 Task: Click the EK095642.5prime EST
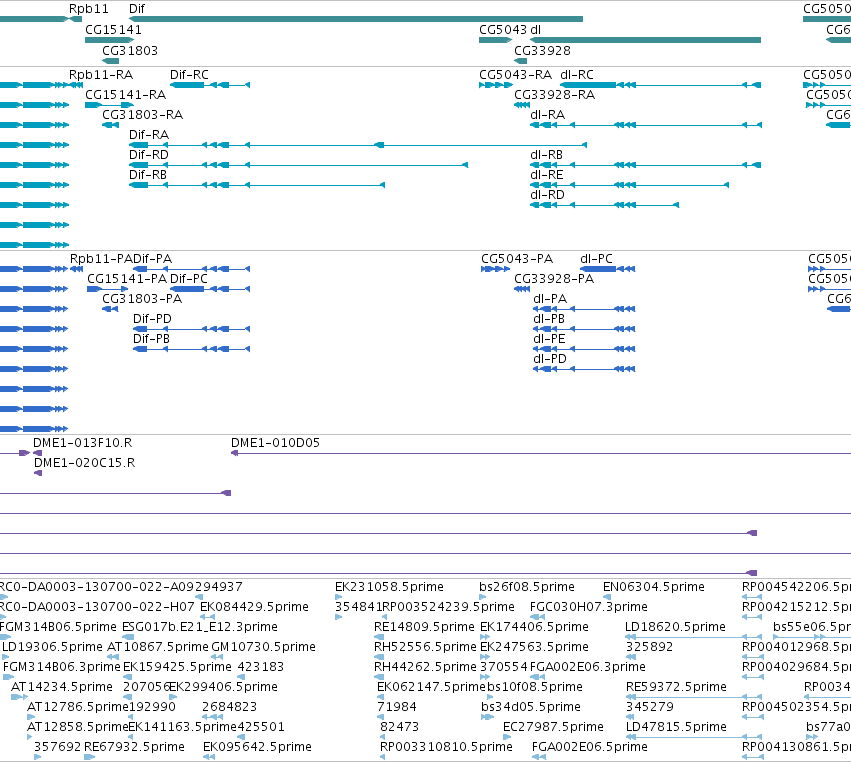coord(209,757)
